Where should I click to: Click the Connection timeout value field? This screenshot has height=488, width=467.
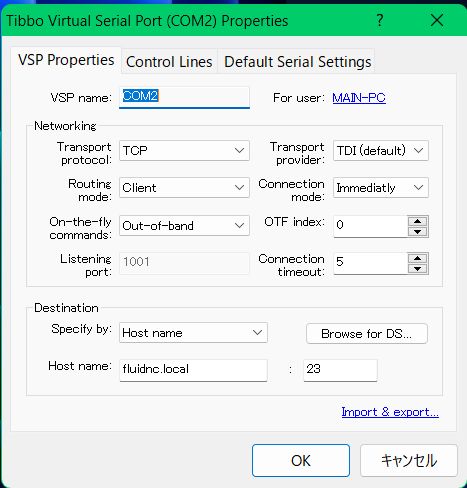[x=371, y=263]
